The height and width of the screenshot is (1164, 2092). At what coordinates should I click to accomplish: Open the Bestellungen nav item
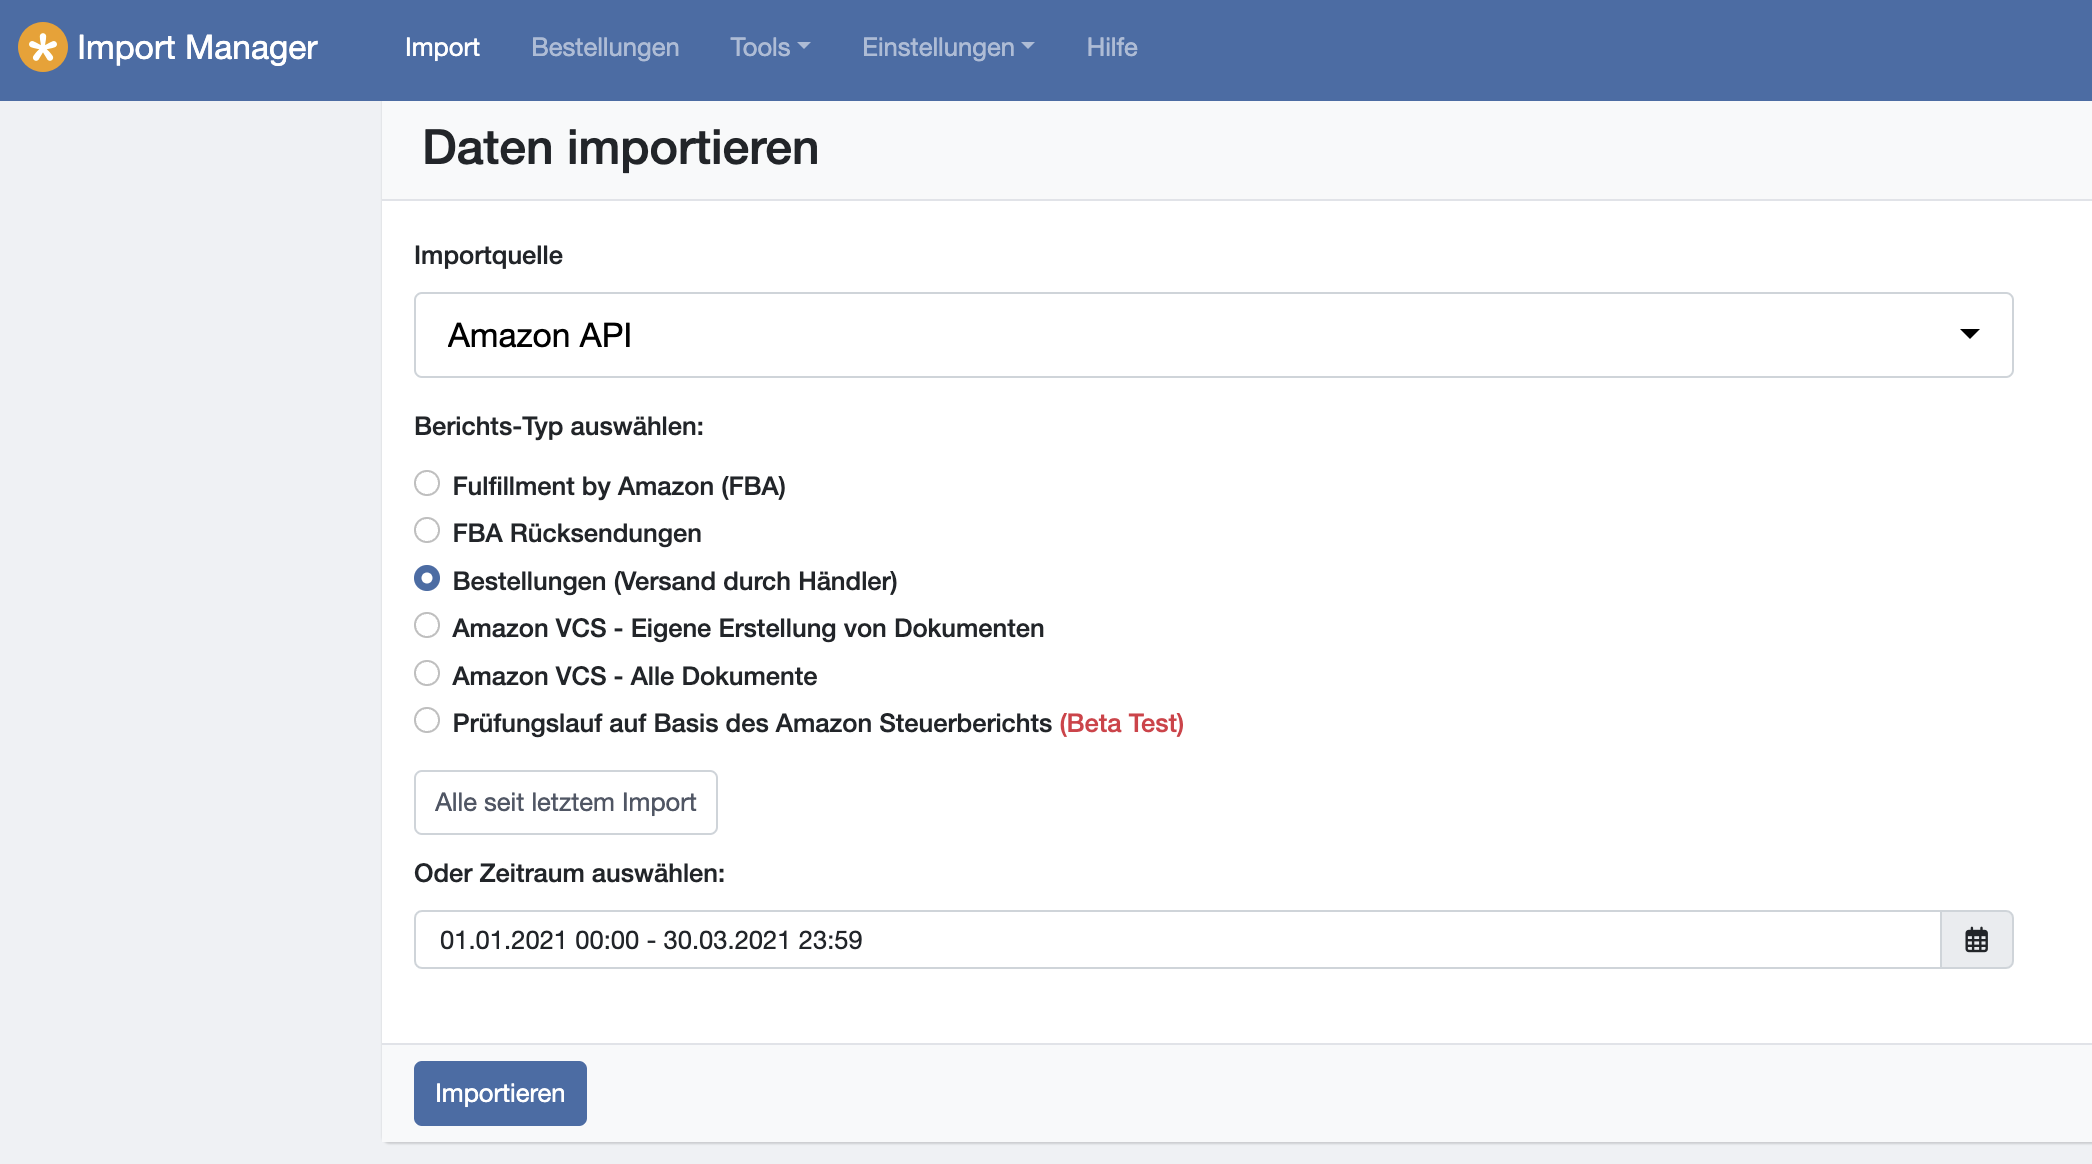coord(605,47)
